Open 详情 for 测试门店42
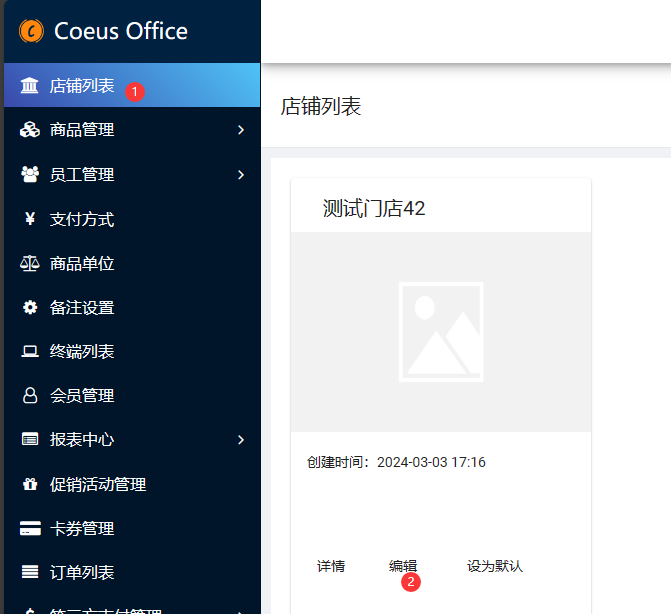 click(x=331, y=566)
